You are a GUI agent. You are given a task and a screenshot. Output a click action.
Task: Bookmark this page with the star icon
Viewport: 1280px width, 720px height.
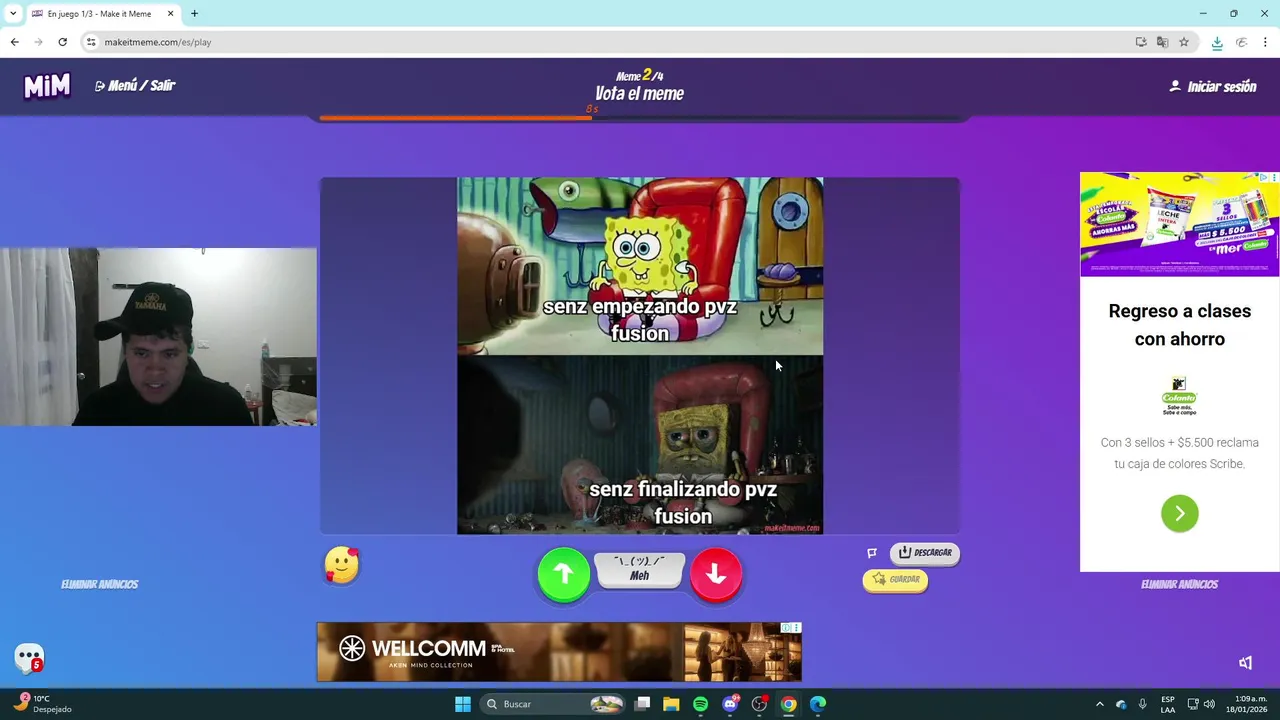(1184, 42)
